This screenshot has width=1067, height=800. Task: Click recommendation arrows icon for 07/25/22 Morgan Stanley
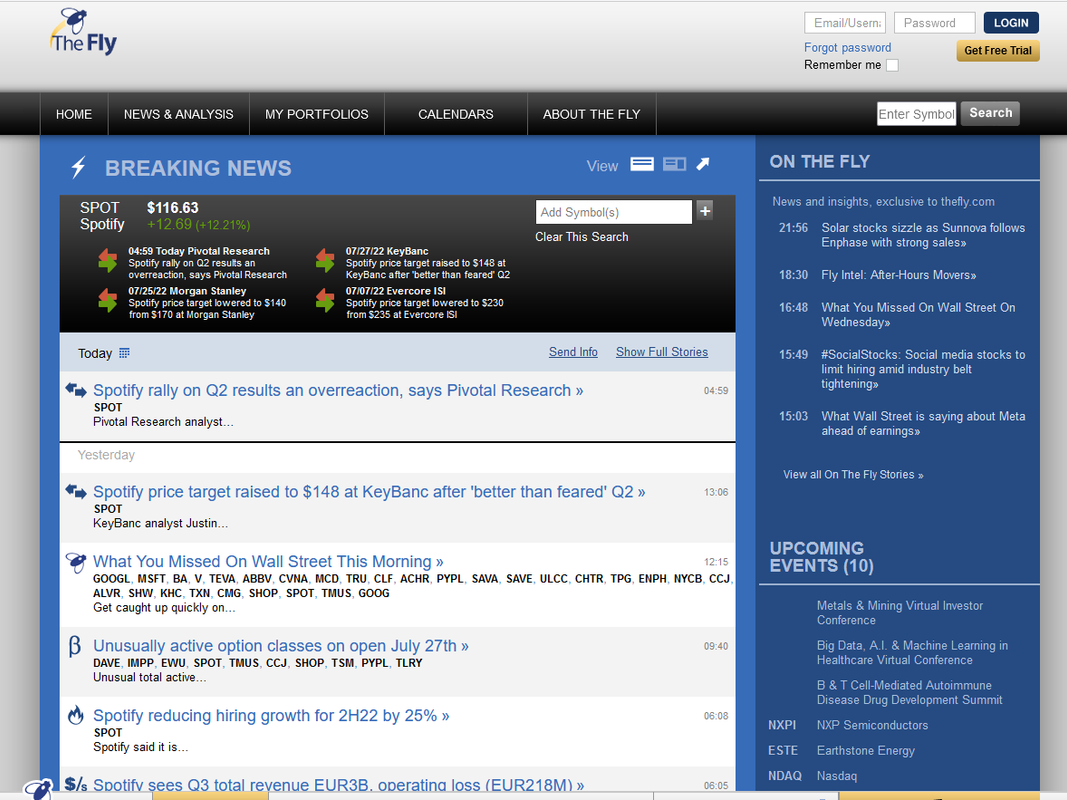(x=108, y=300)
